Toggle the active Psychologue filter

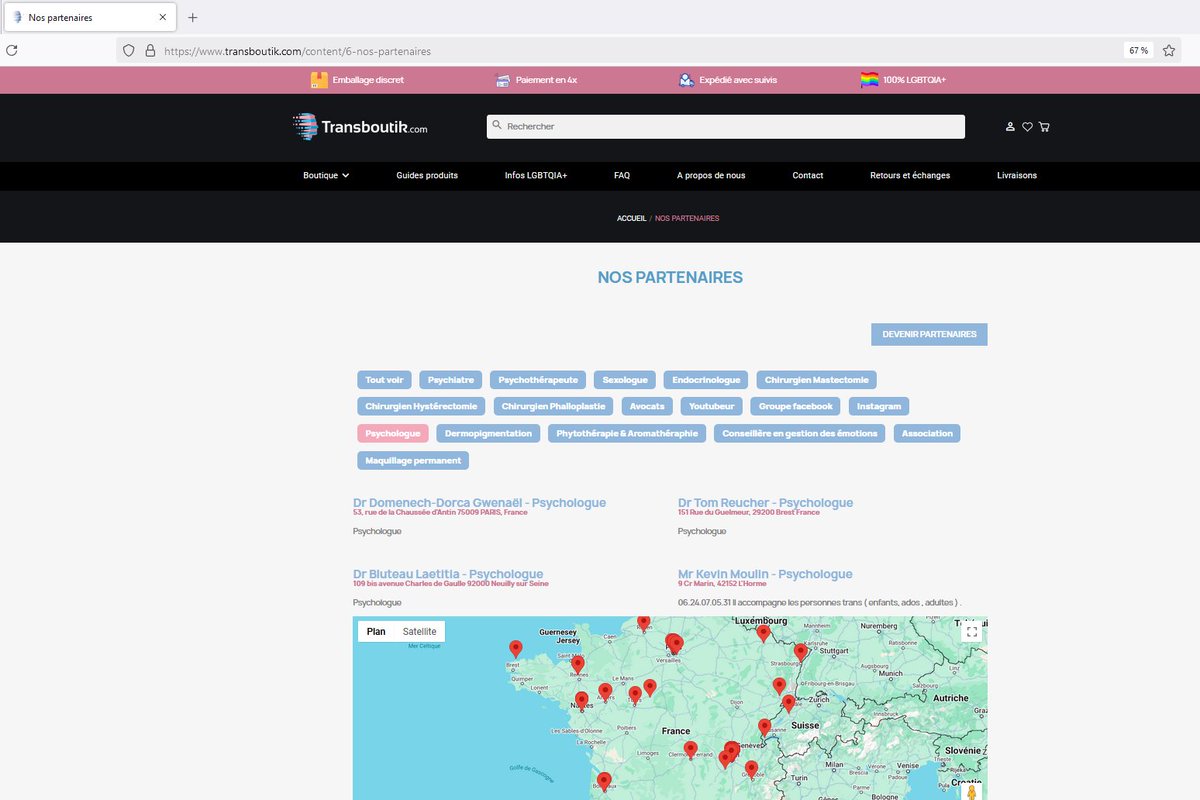393,434
